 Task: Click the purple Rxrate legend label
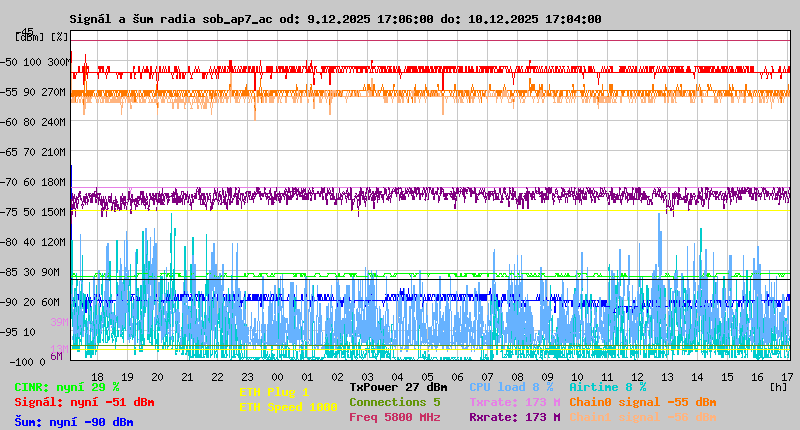pyautogui.click(x=514, y=417)
